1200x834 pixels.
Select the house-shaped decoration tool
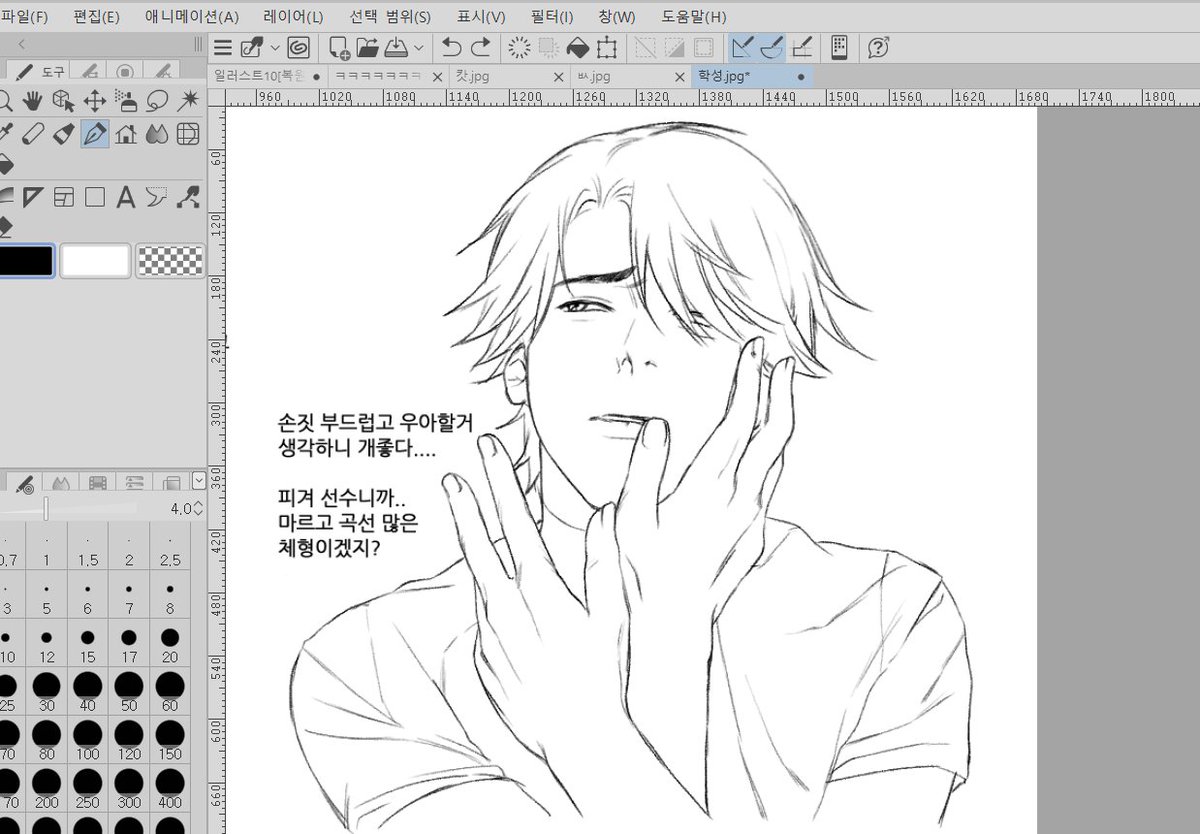[x=126, y=132]
